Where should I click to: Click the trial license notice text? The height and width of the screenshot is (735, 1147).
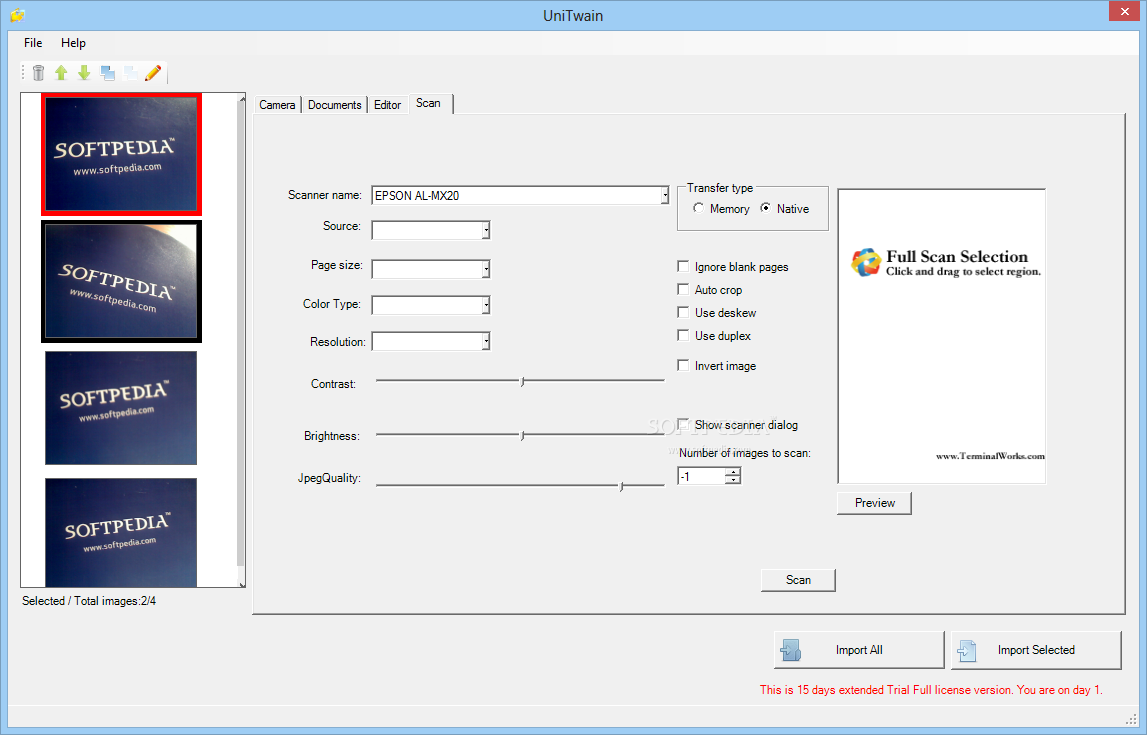click(x=930, y=690)
